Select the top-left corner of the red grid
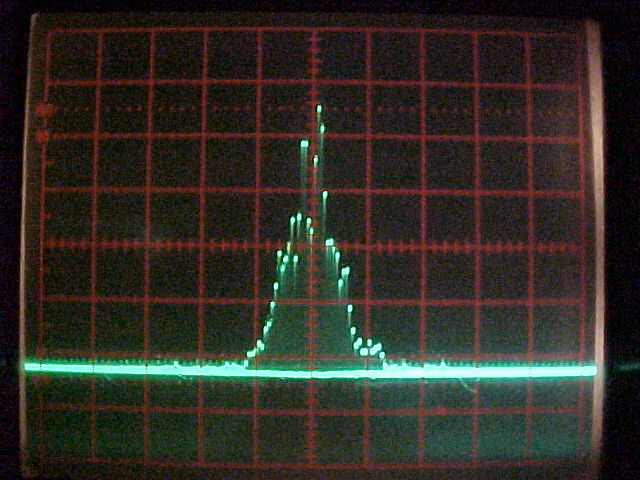 pyautogui.click(x=48, y=31)
